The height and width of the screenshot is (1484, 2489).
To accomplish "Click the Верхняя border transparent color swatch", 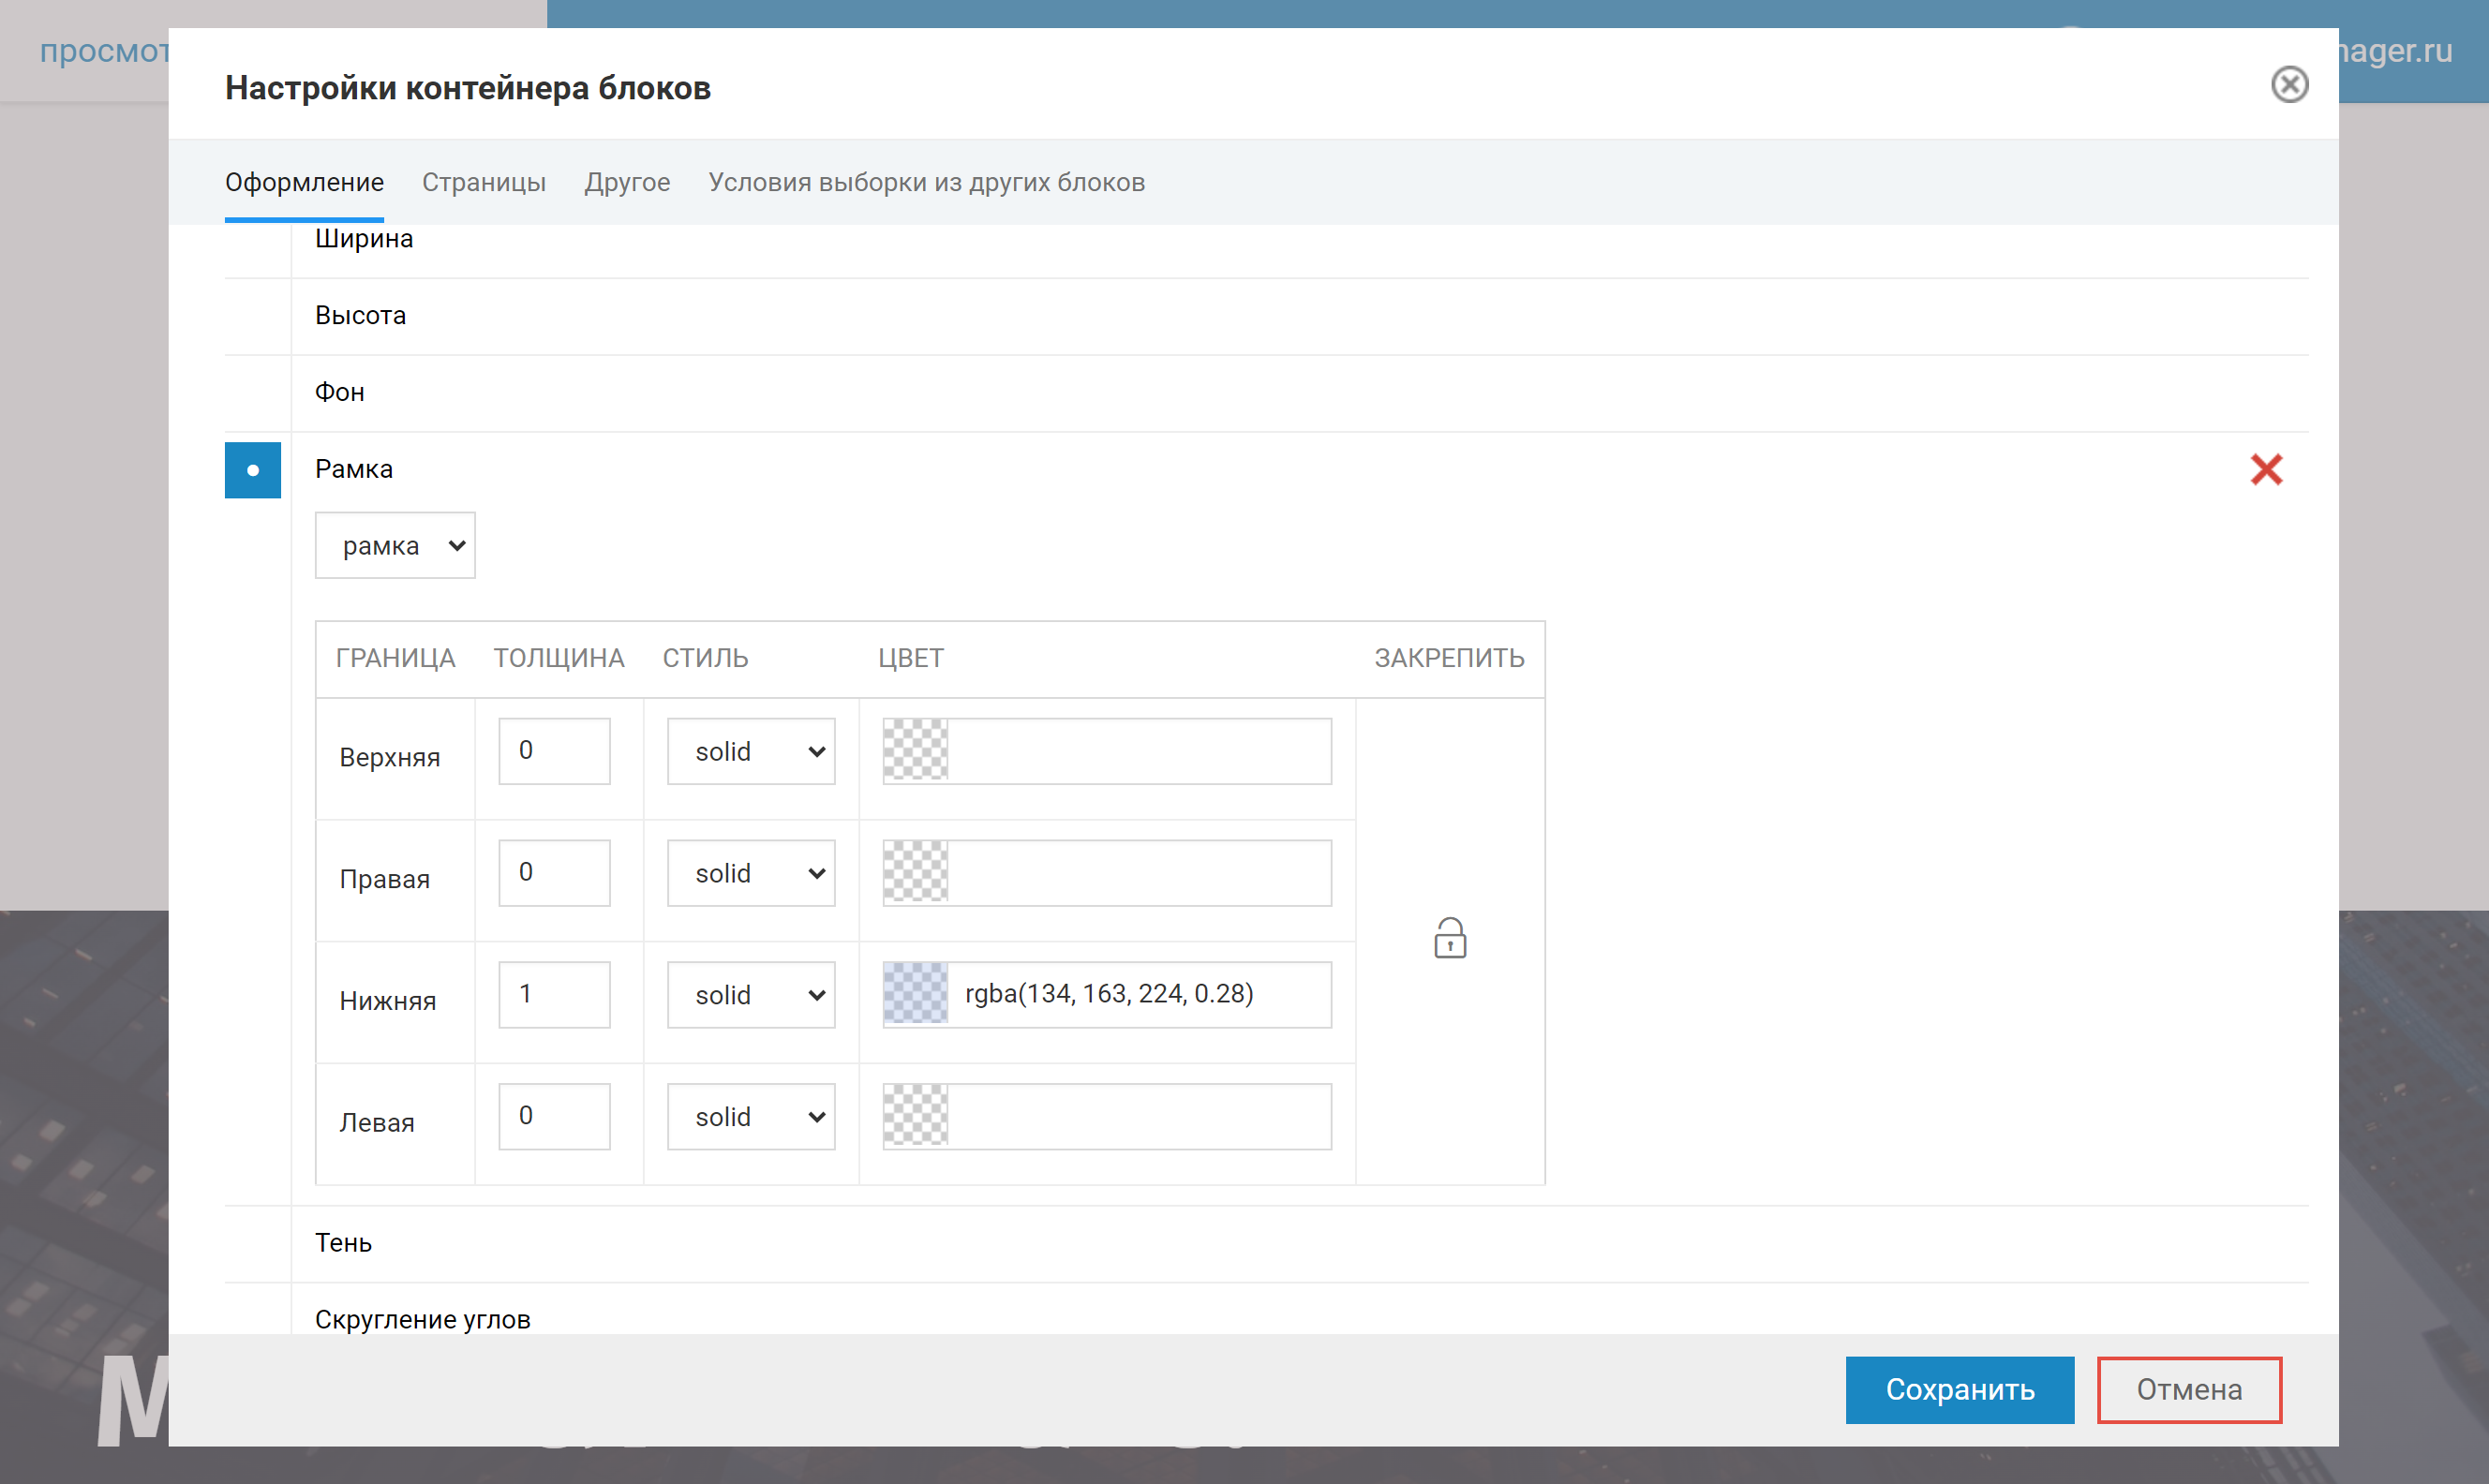I will pyautogui.click(x=915, y=751).
